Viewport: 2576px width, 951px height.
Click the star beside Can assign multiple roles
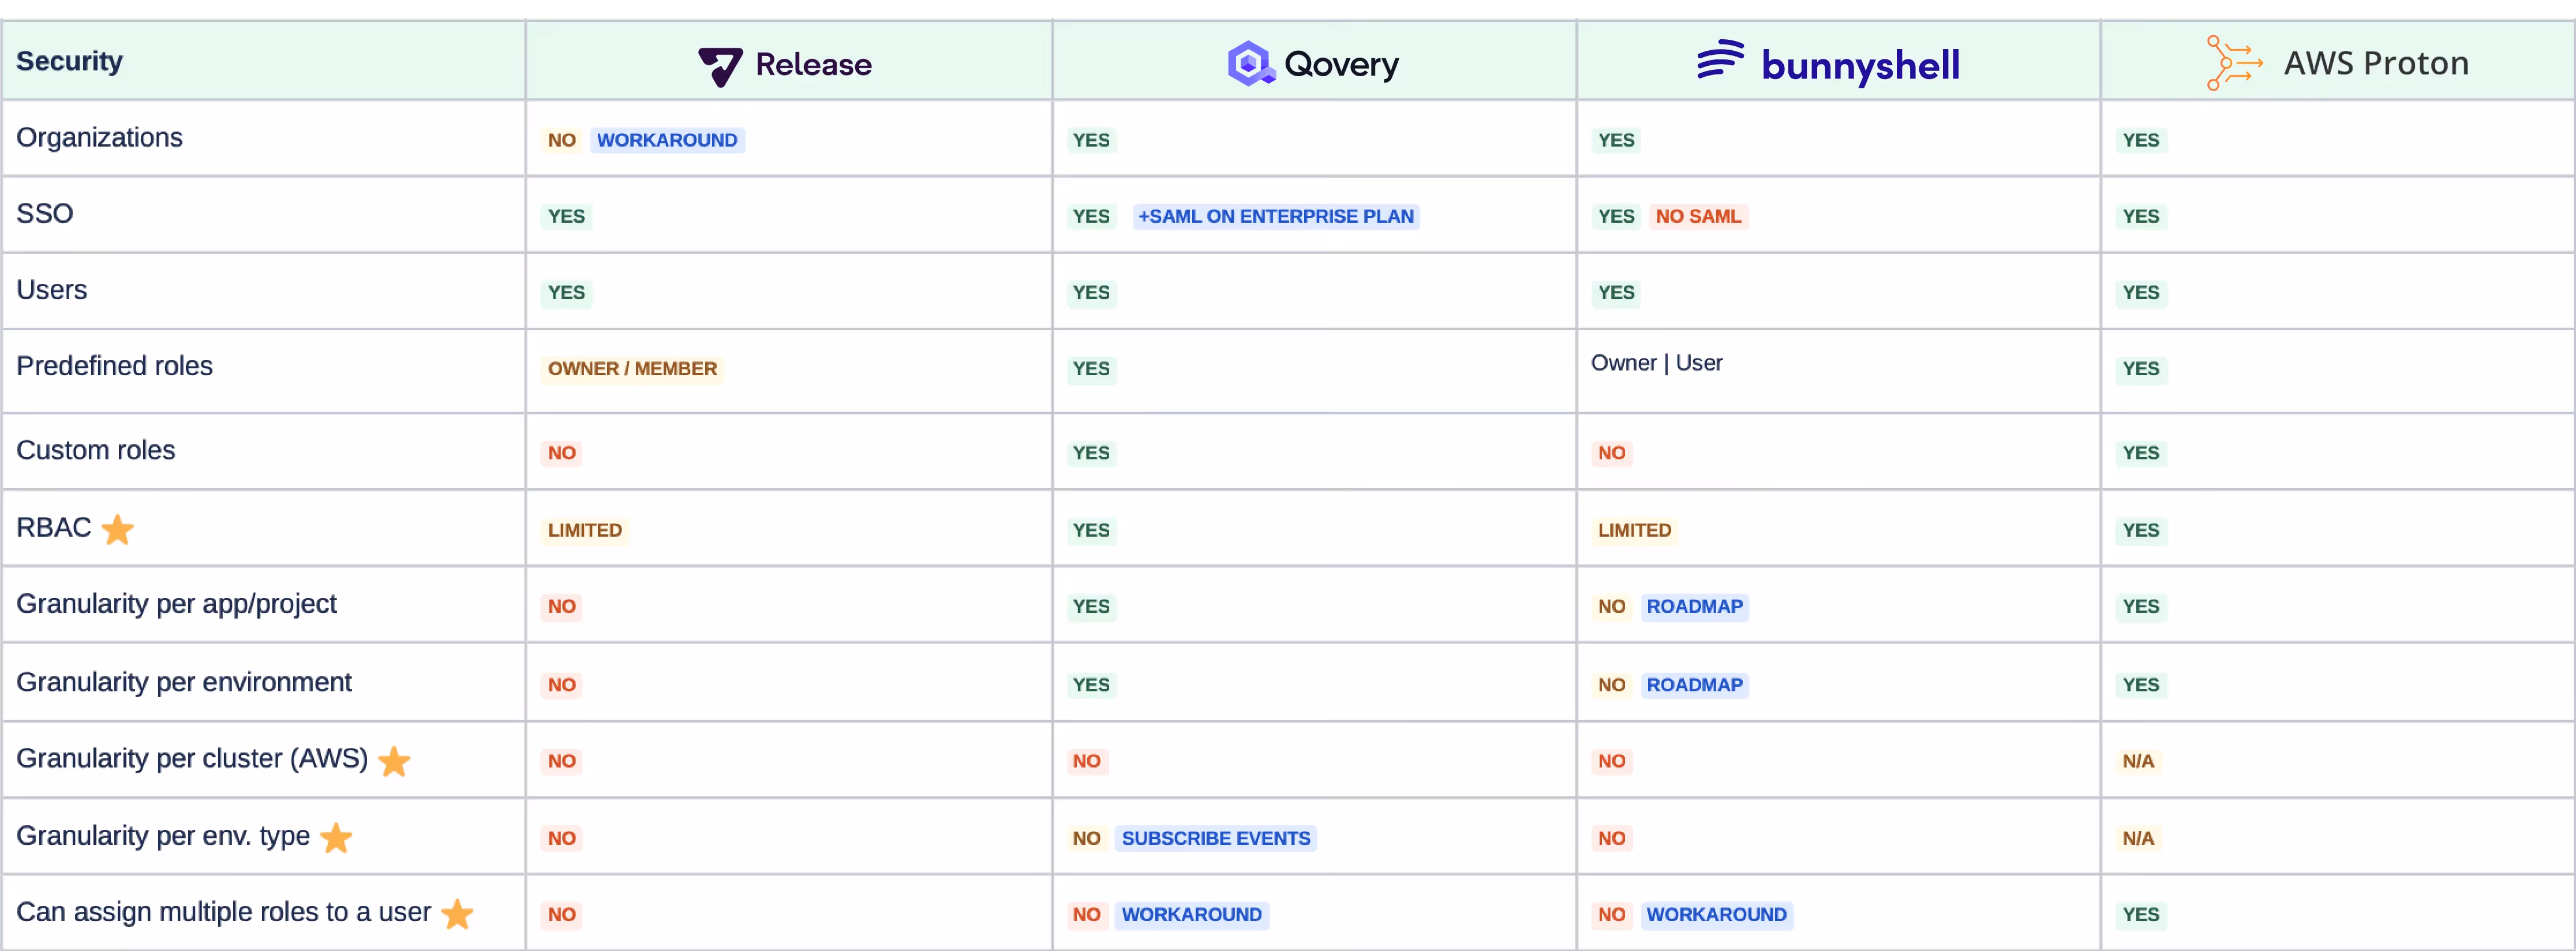click(x=458, y=914)
